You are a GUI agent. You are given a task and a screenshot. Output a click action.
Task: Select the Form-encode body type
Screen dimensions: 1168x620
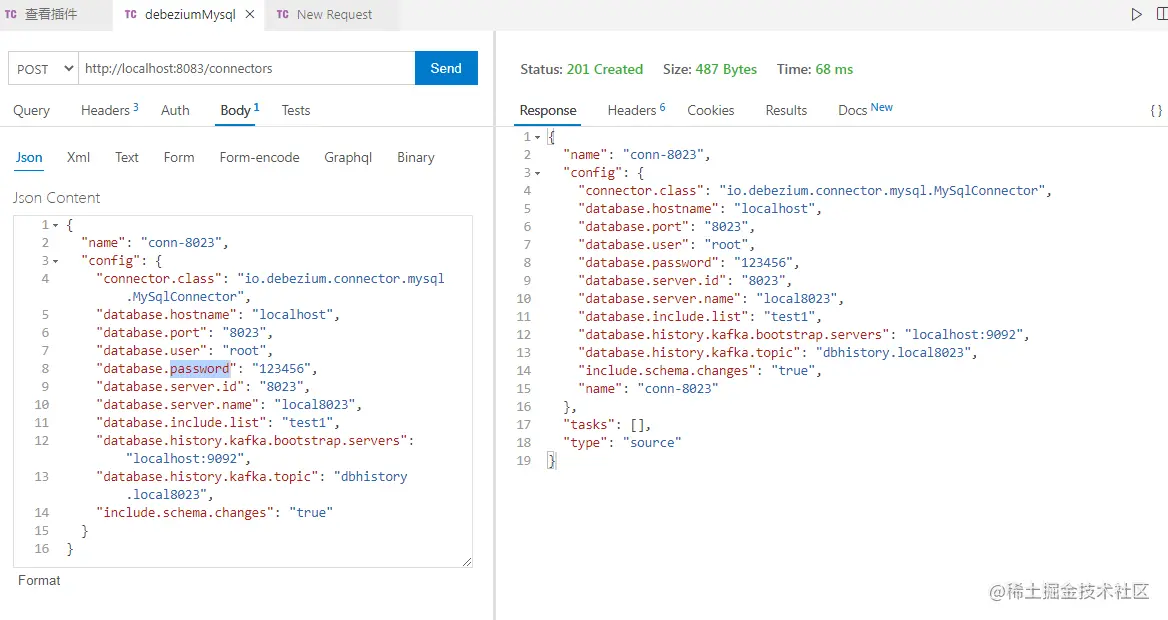pos(259,158)
